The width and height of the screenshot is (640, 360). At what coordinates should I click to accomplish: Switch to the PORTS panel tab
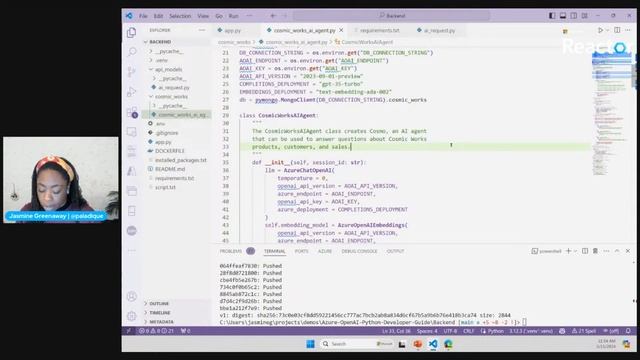302,251
